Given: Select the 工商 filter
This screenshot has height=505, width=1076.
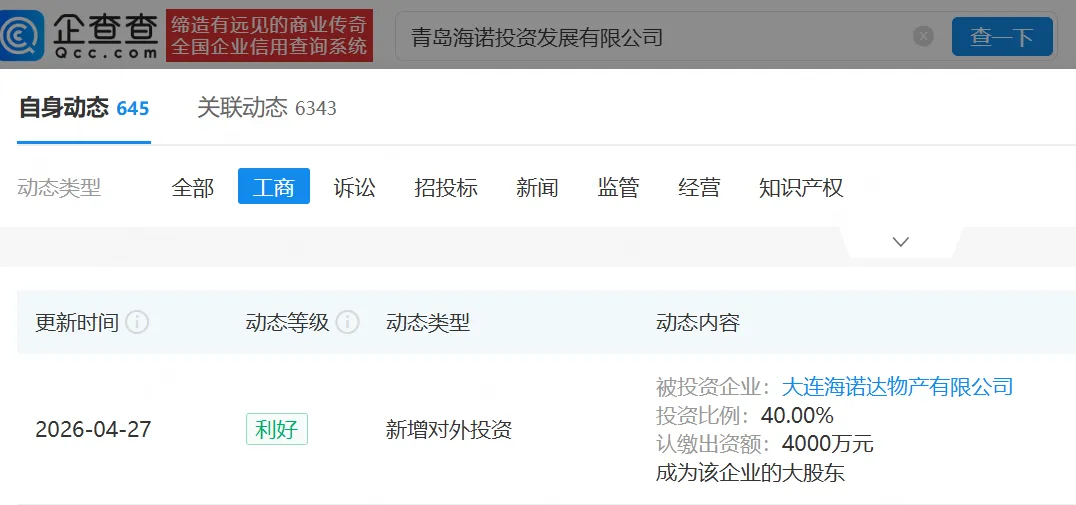Looking at the screenshot, I should point(274,187).
